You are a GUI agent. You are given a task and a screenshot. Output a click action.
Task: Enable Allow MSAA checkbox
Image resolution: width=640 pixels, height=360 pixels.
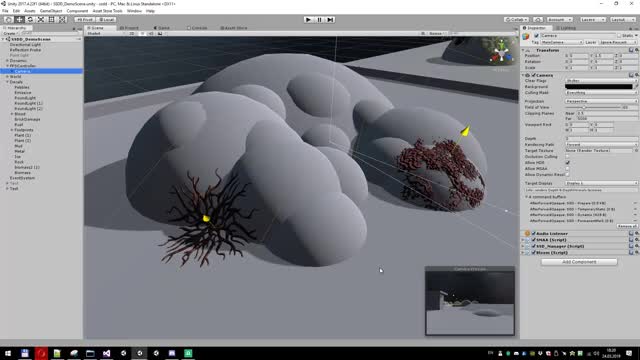click(567, 169)
